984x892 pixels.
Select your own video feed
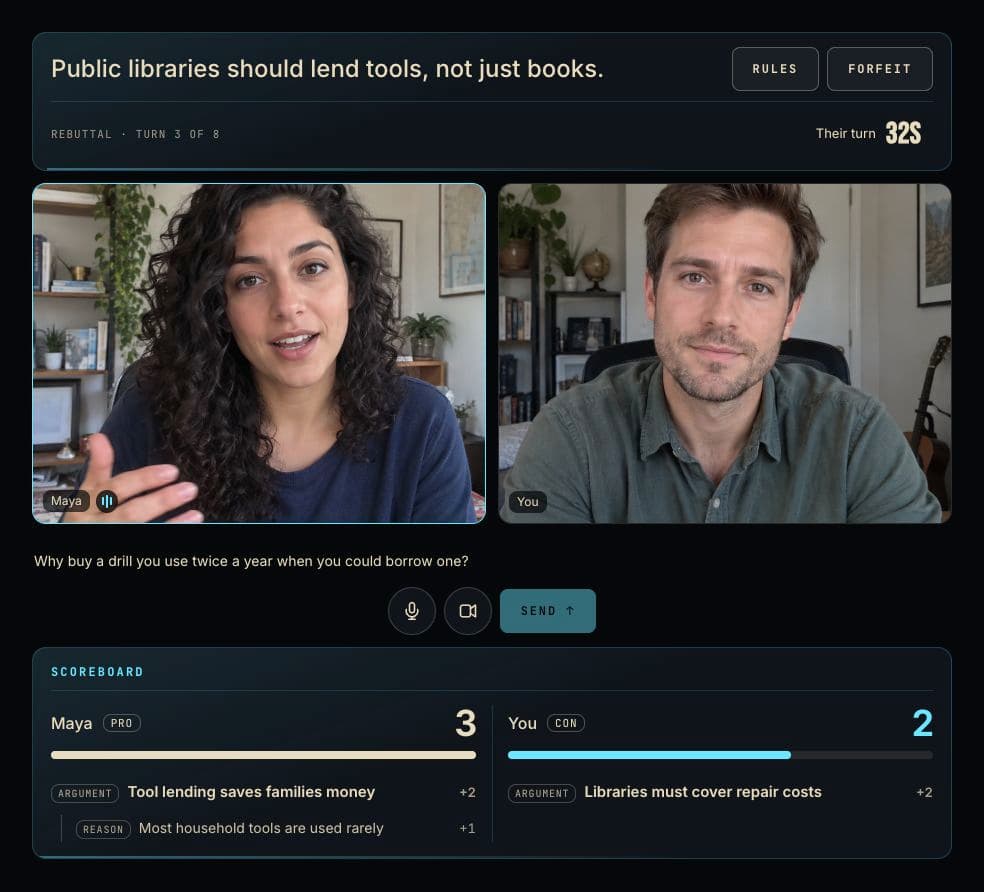pyautogui.click(x=725, y=353)
